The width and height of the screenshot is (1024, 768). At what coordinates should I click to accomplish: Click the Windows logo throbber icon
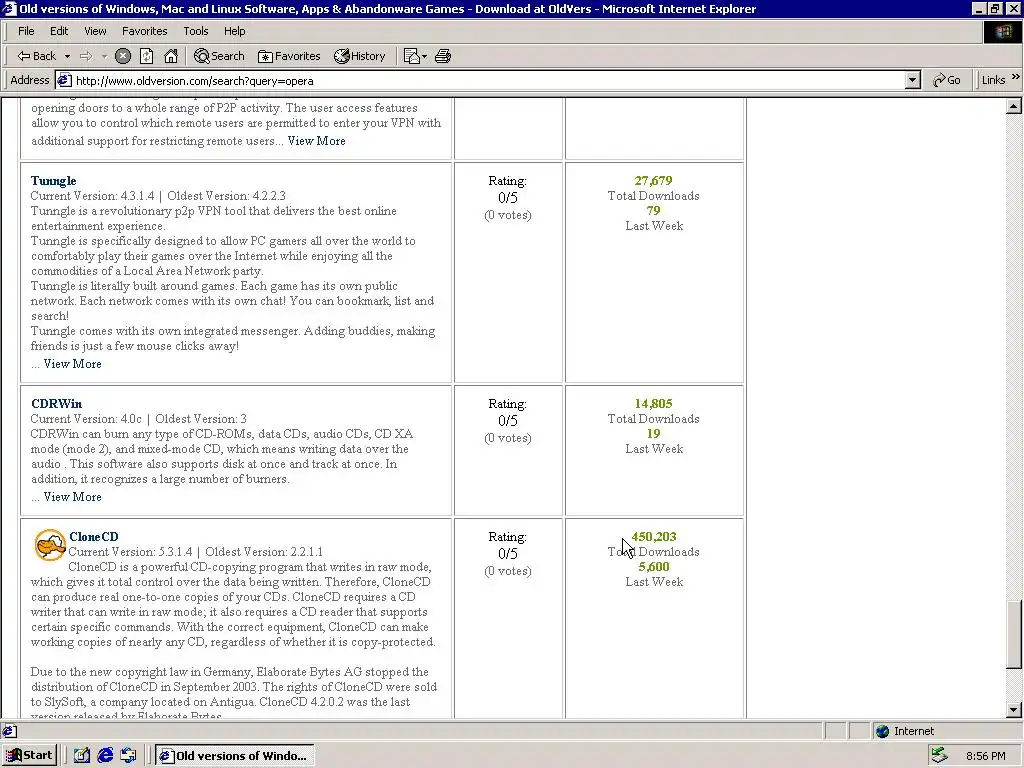click(1003, 32)
